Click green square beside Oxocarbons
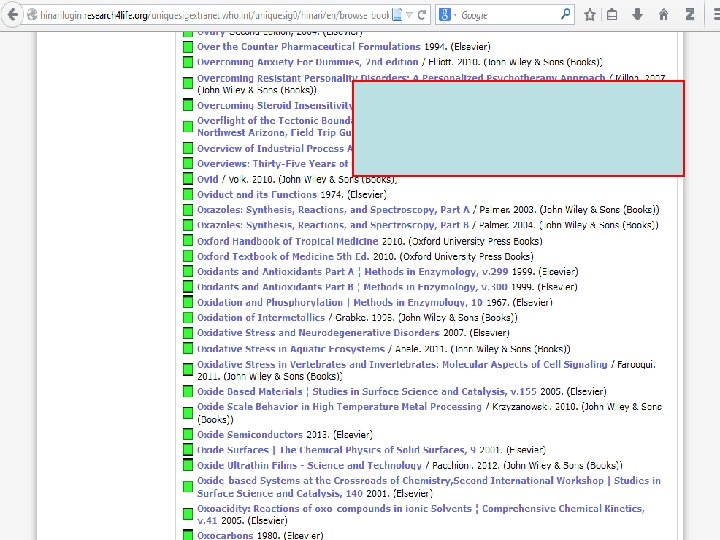Image resolution: width=720 pixels, height=540 pixels. point(187,535)
